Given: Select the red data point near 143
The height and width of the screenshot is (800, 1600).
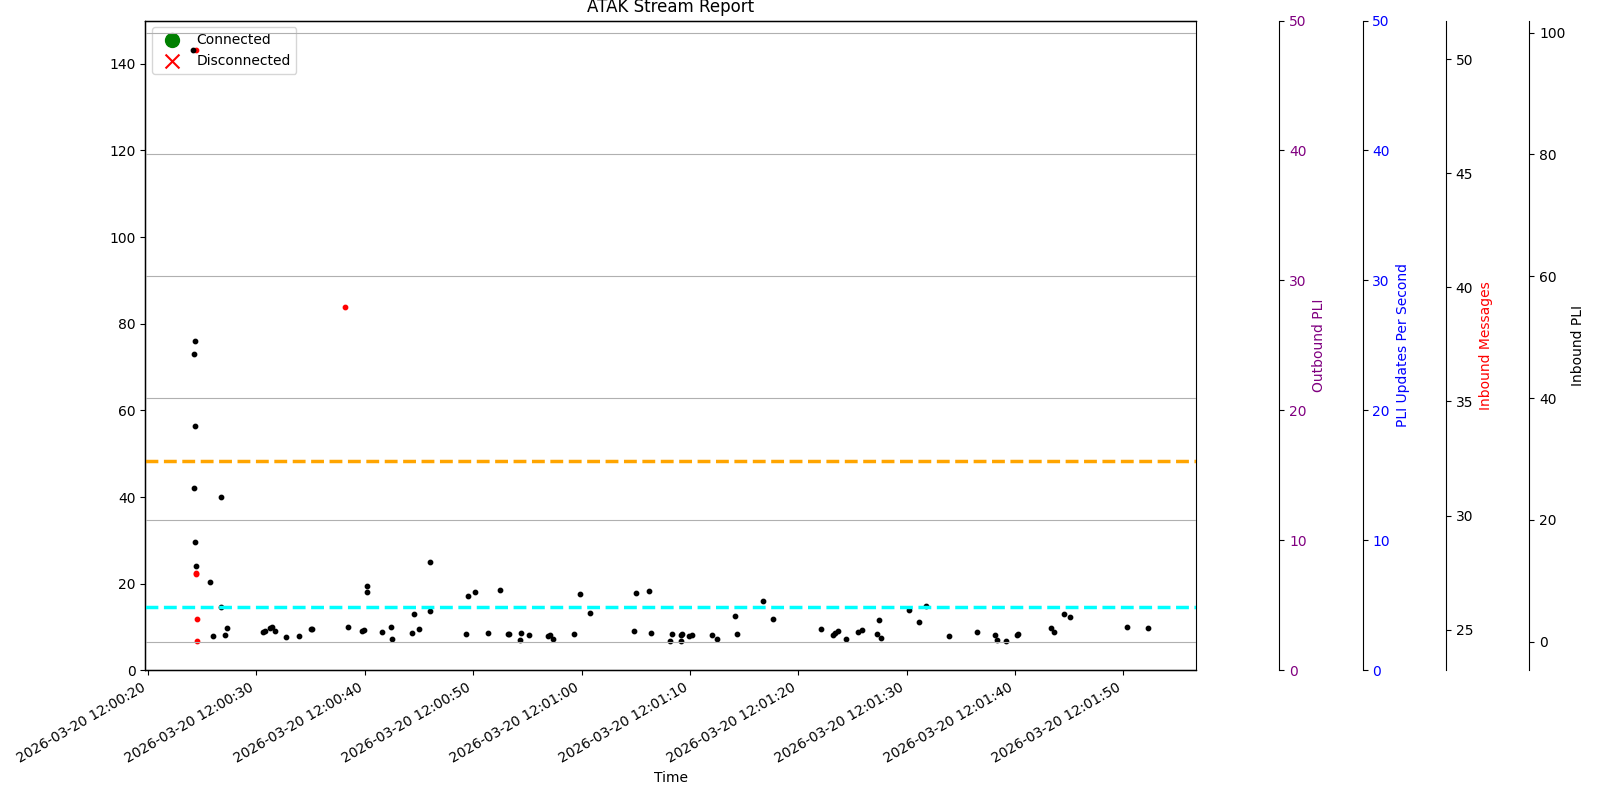Looking at the screenshot, I should [197, 50].
